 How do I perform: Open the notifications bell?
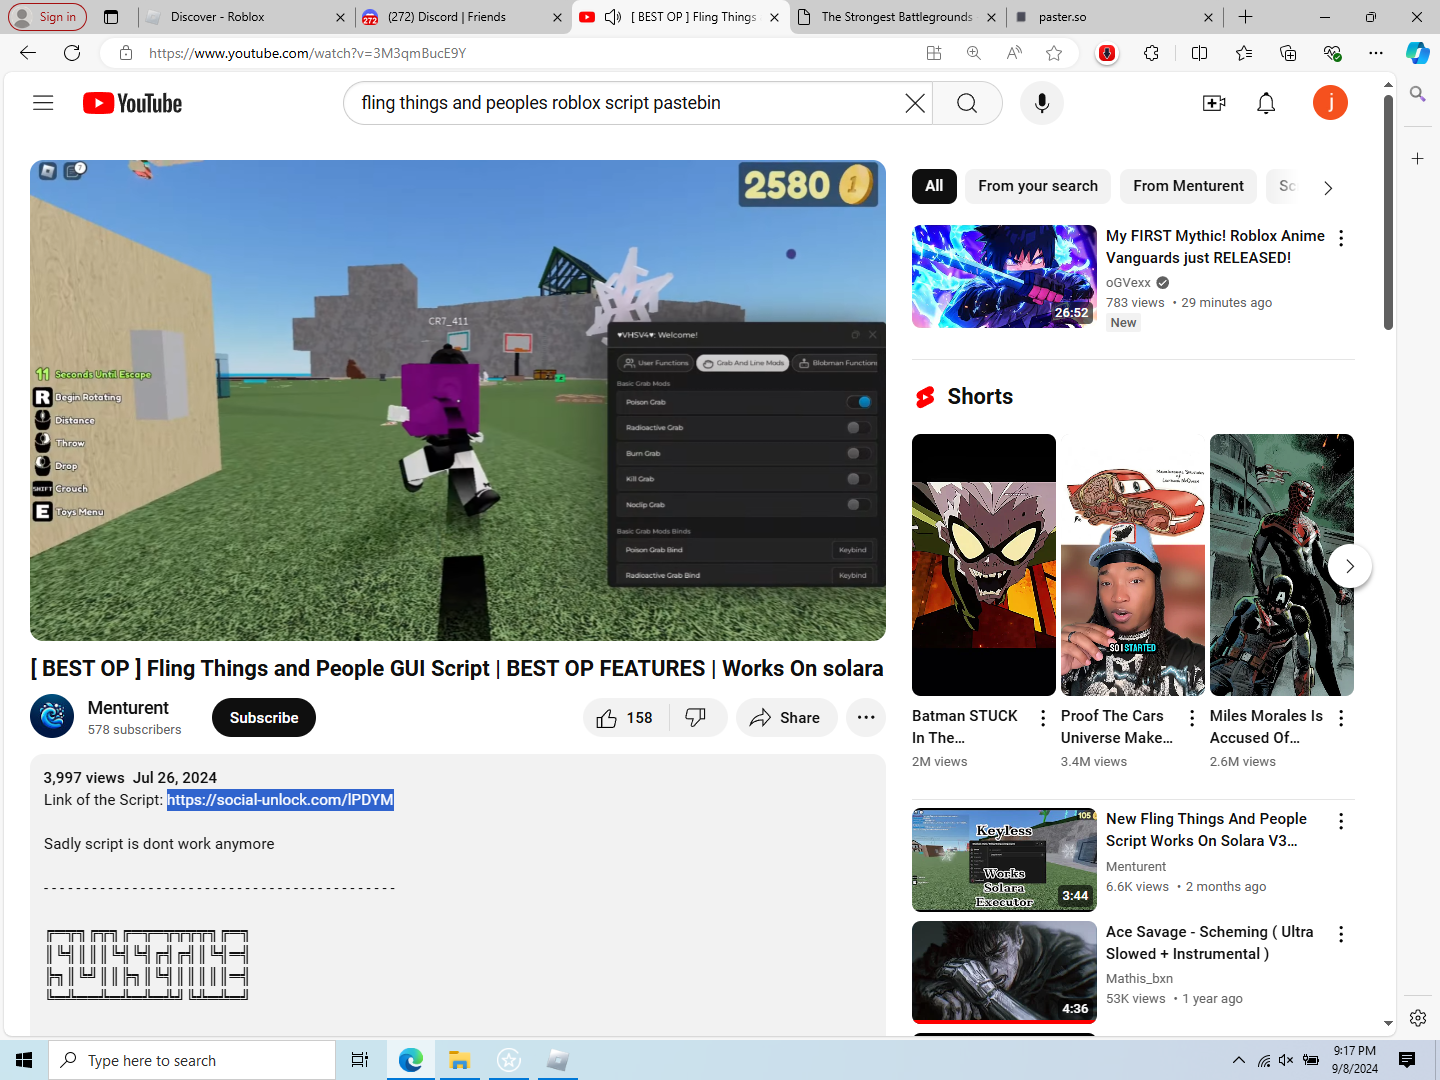tap(1266, 103)
